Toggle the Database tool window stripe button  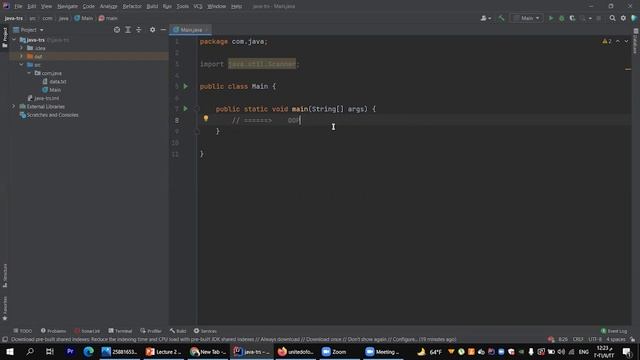pos(636,41)
